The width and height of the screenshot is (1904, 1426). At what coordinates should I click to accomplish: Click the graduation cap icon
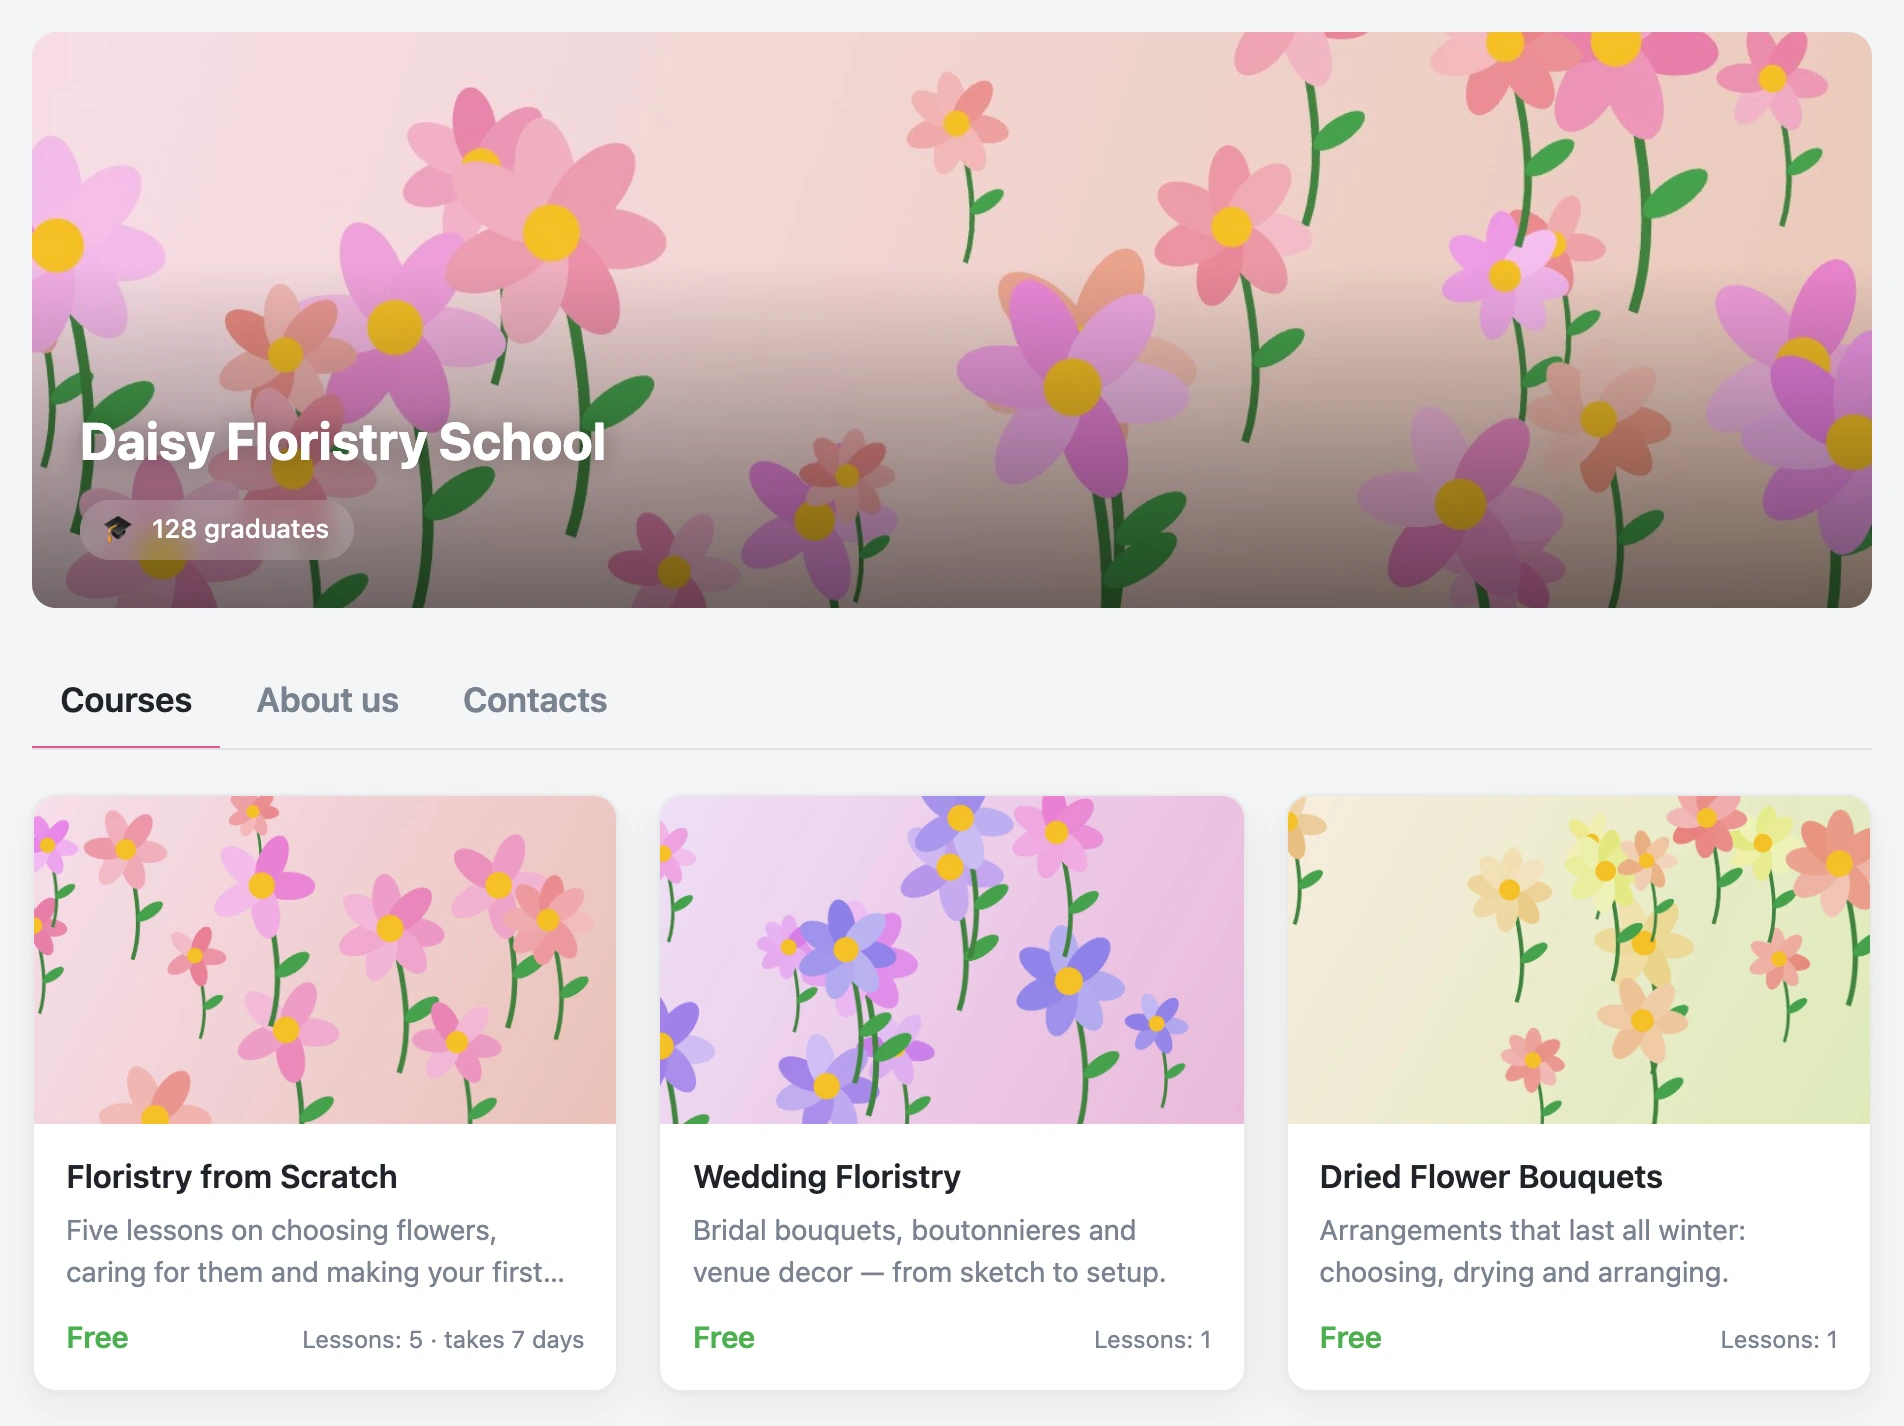tap(118, 528)
